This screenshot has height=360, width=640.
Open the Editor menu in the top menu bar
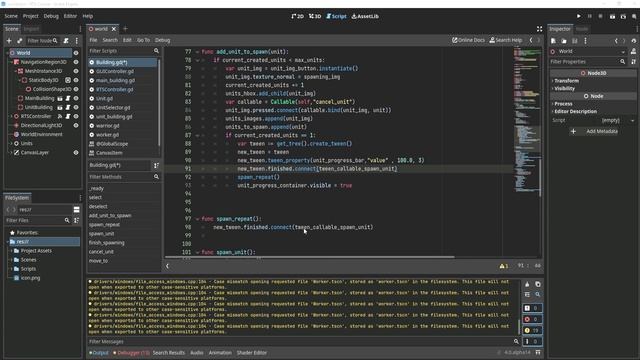(70, 16)
